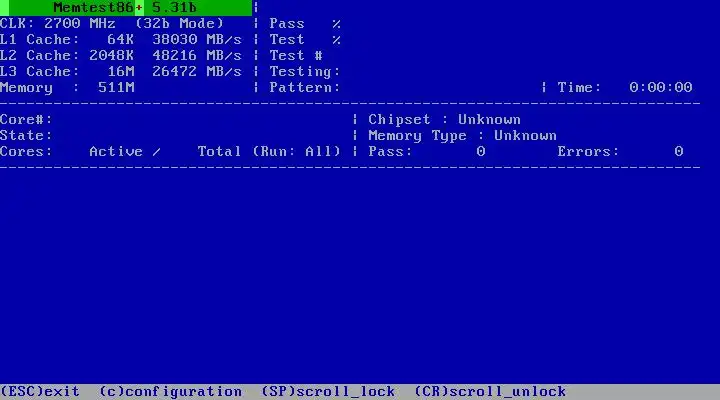
Task: Click the CLK: 2700 MHz reading
Action: [58, 23]
